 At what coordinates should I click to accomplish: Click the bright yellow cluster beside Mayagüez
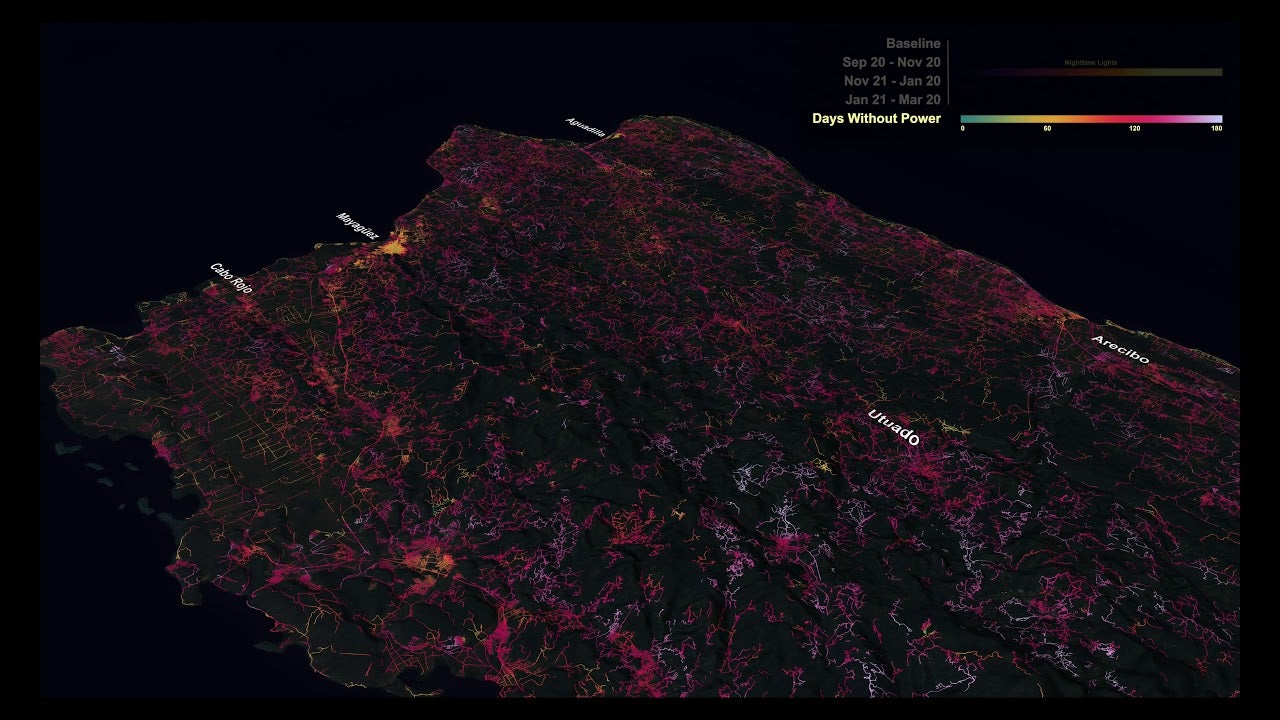[x=396, y=243]
